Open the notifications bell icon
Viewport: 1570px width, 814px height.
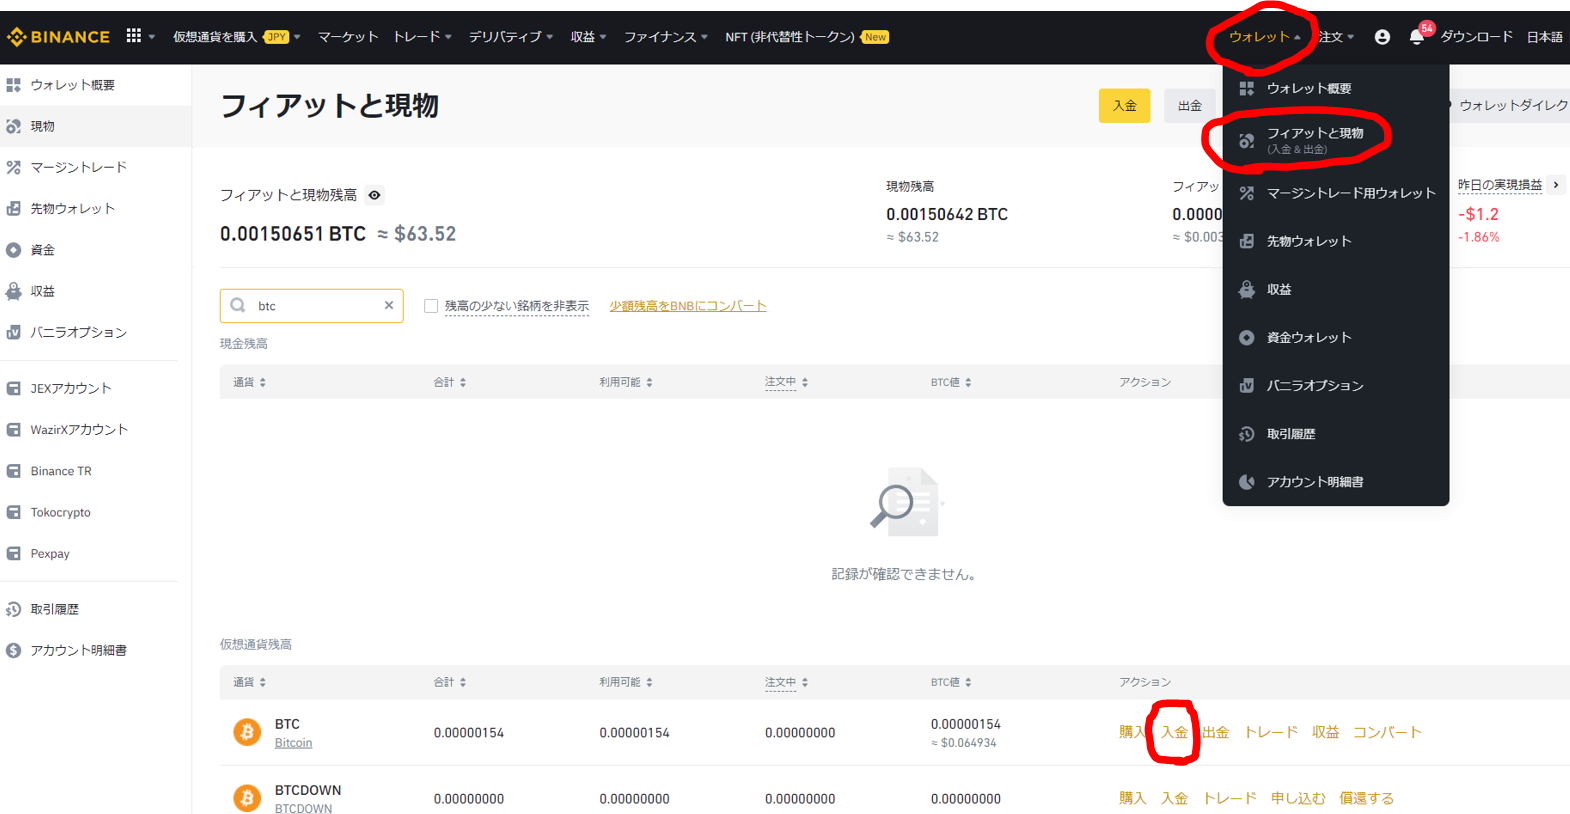1416,37
